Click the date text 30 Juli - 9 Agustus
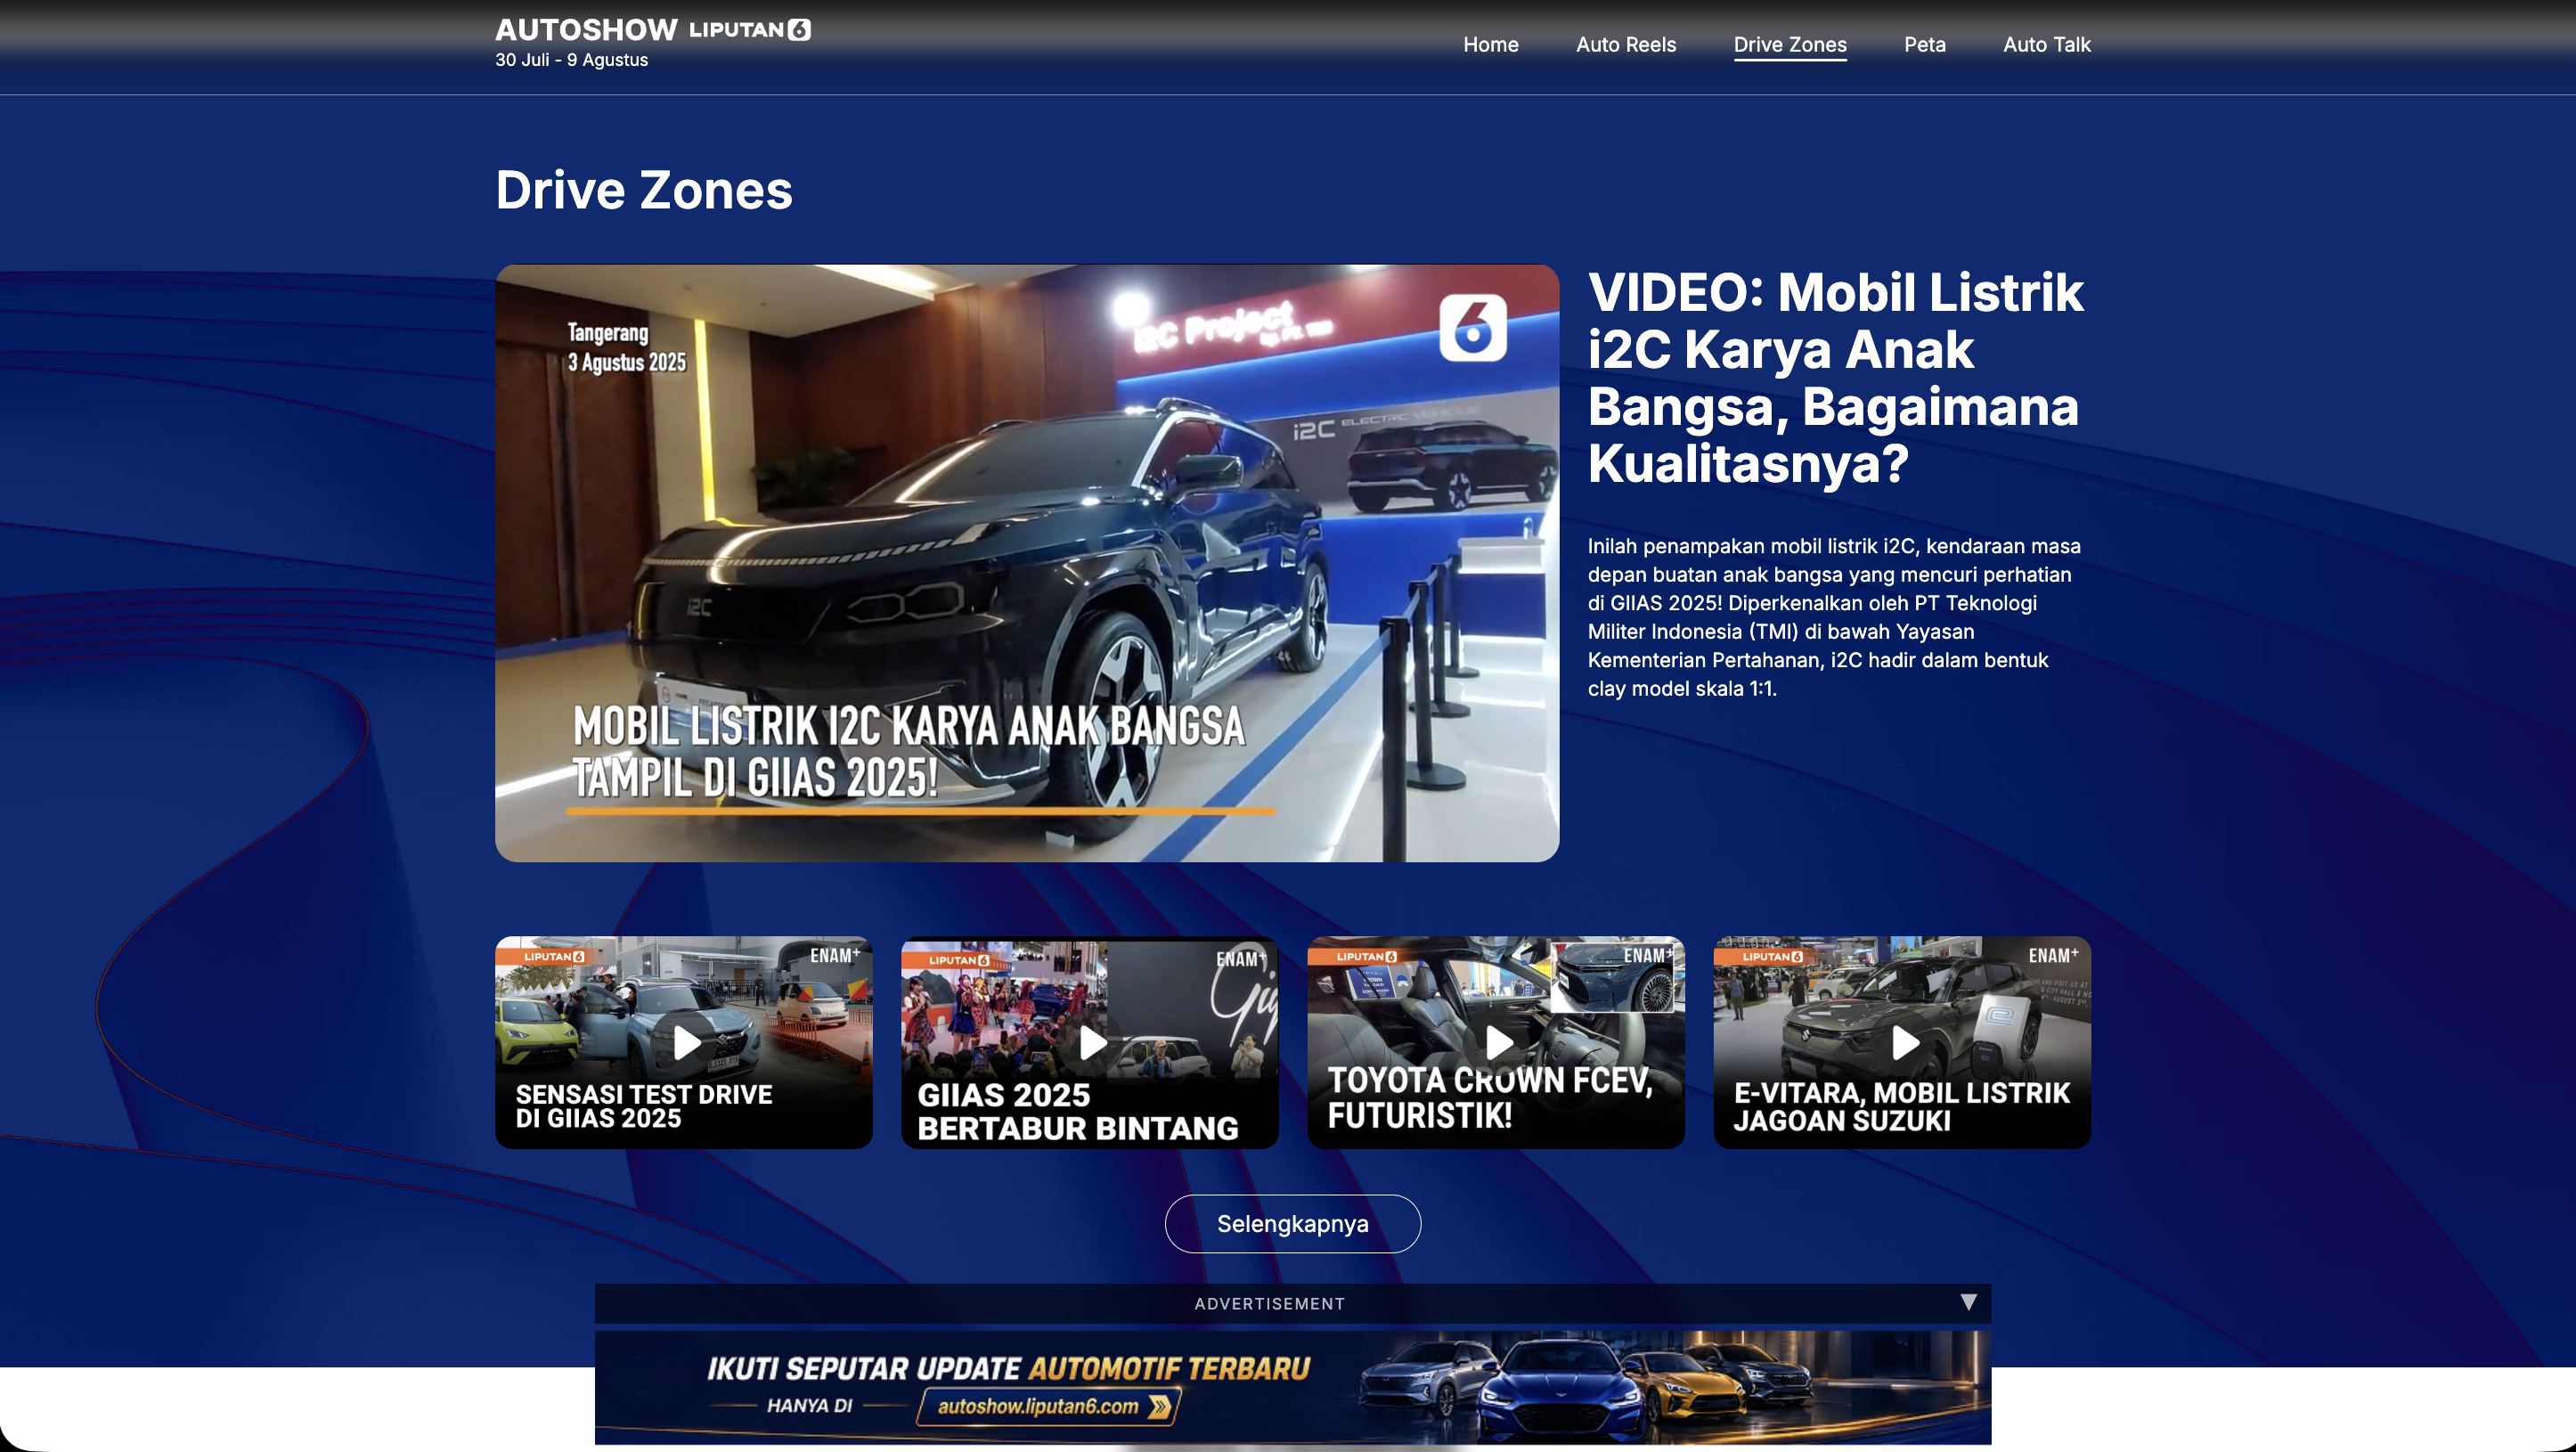The width and height of the screenshot is (2576, 1452). point(571,60)
